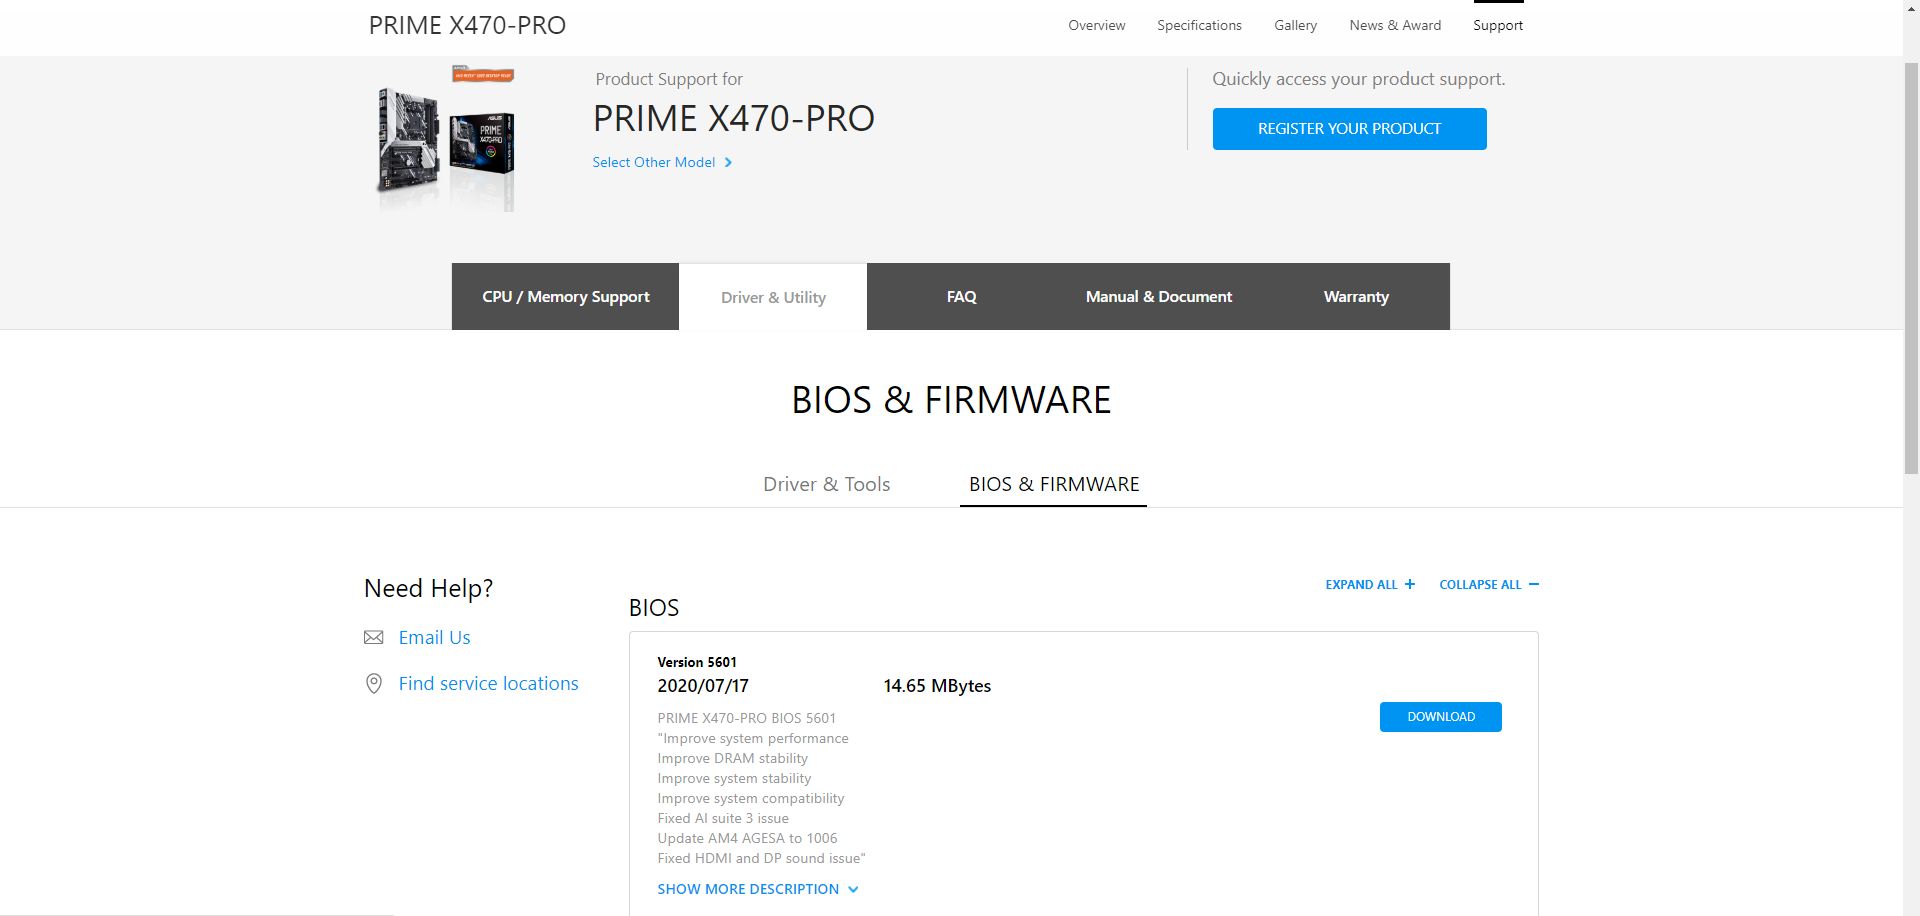Click Register Your Product
Screen dimensions: 1920x916
[1349, 128]
